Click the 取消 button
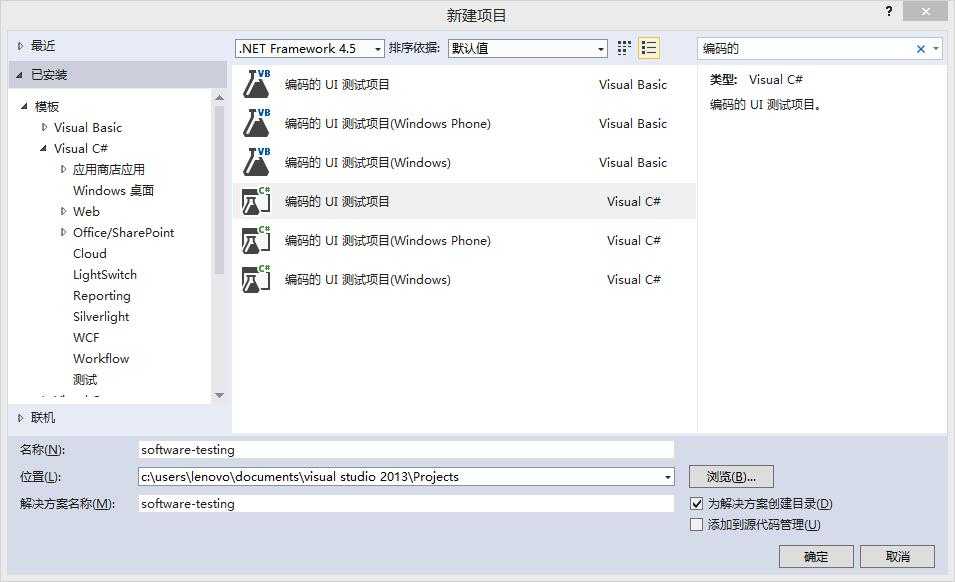Screen dimensions: 955x582 897,556
